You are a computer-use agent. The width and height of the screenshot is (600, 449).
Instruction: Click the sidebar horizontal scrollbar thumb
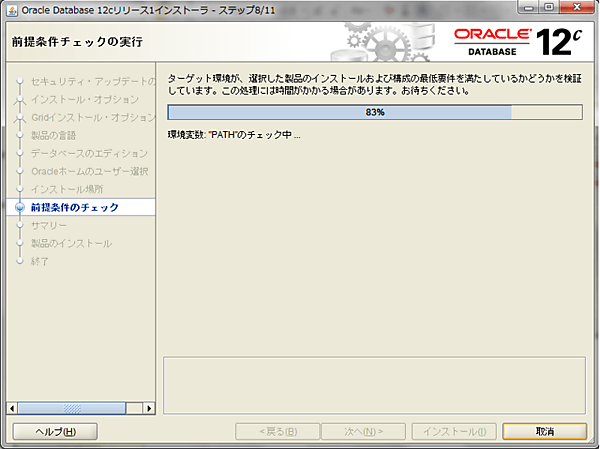pyautogui.click(x=72, y=408)
